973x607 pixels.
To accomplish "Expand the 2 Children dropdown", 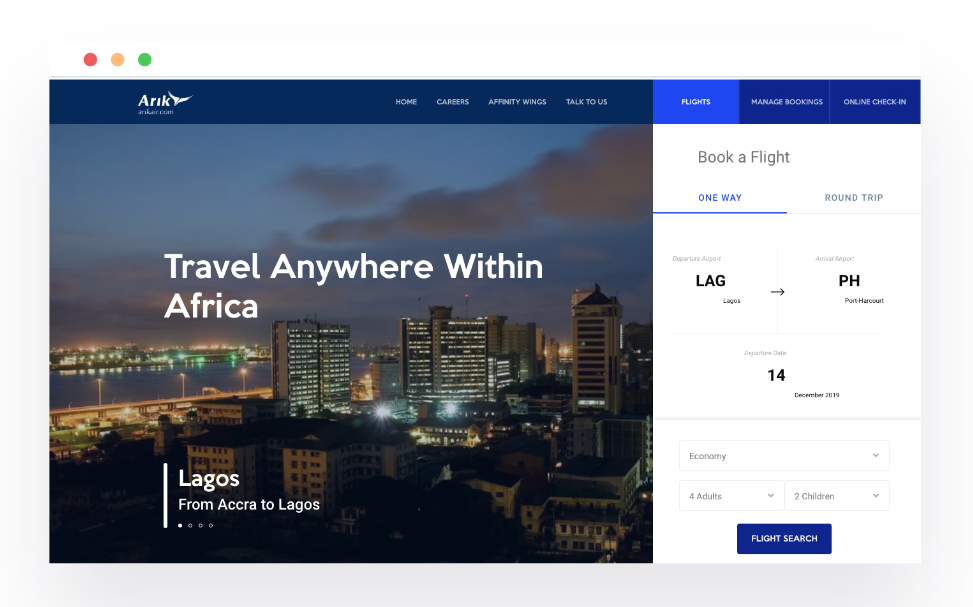I will point(837,496).
